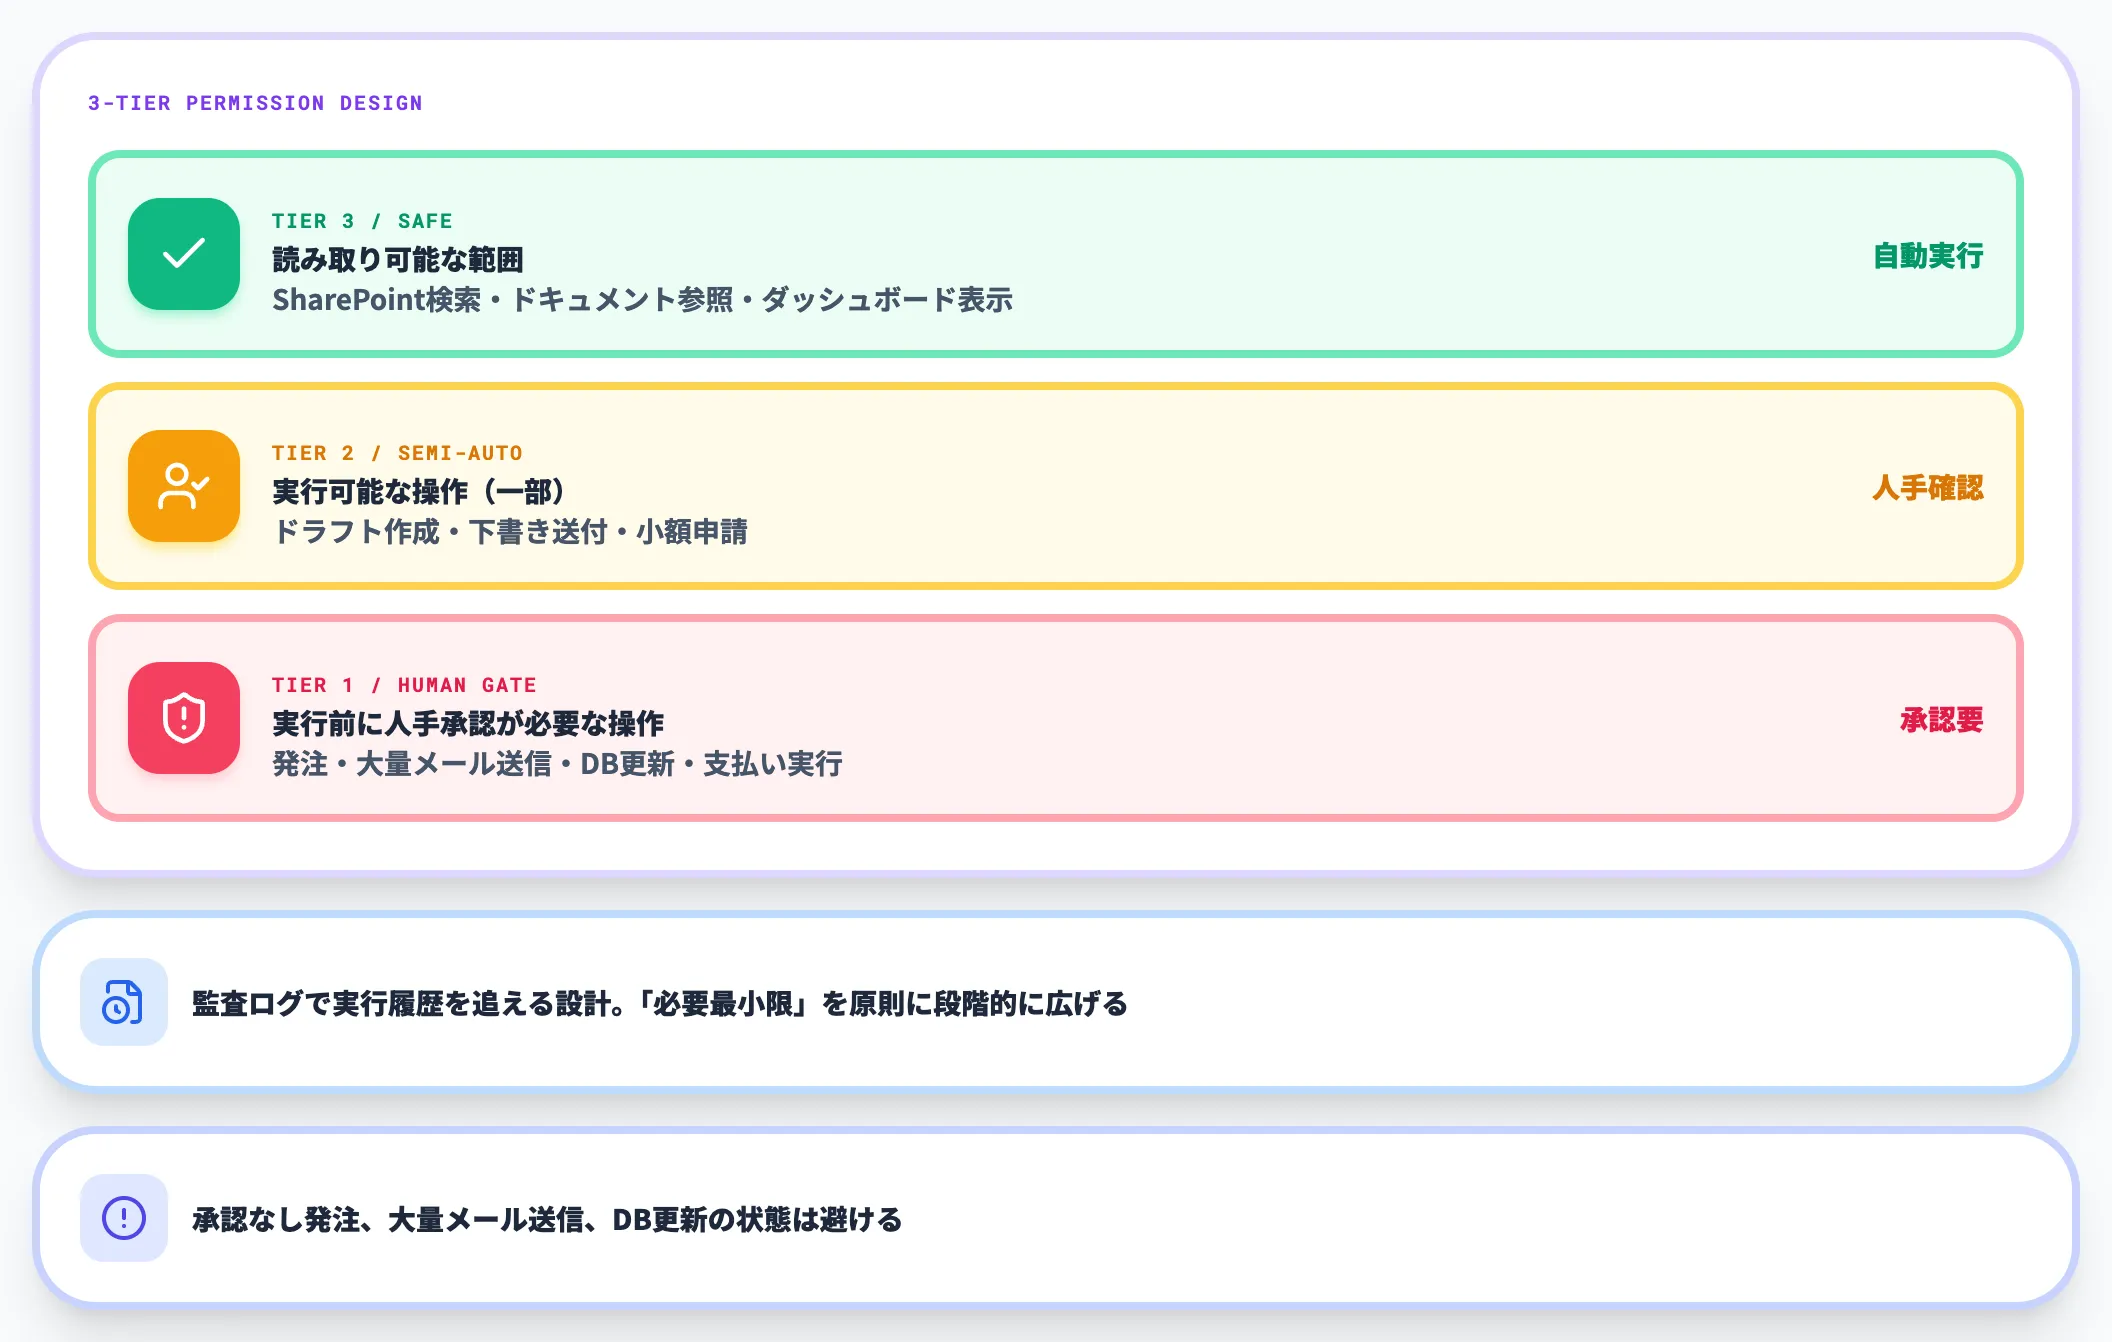Click the 人手確認 status label
The height and width of the screenshot is (1342, 2112).
point(1928,488)
